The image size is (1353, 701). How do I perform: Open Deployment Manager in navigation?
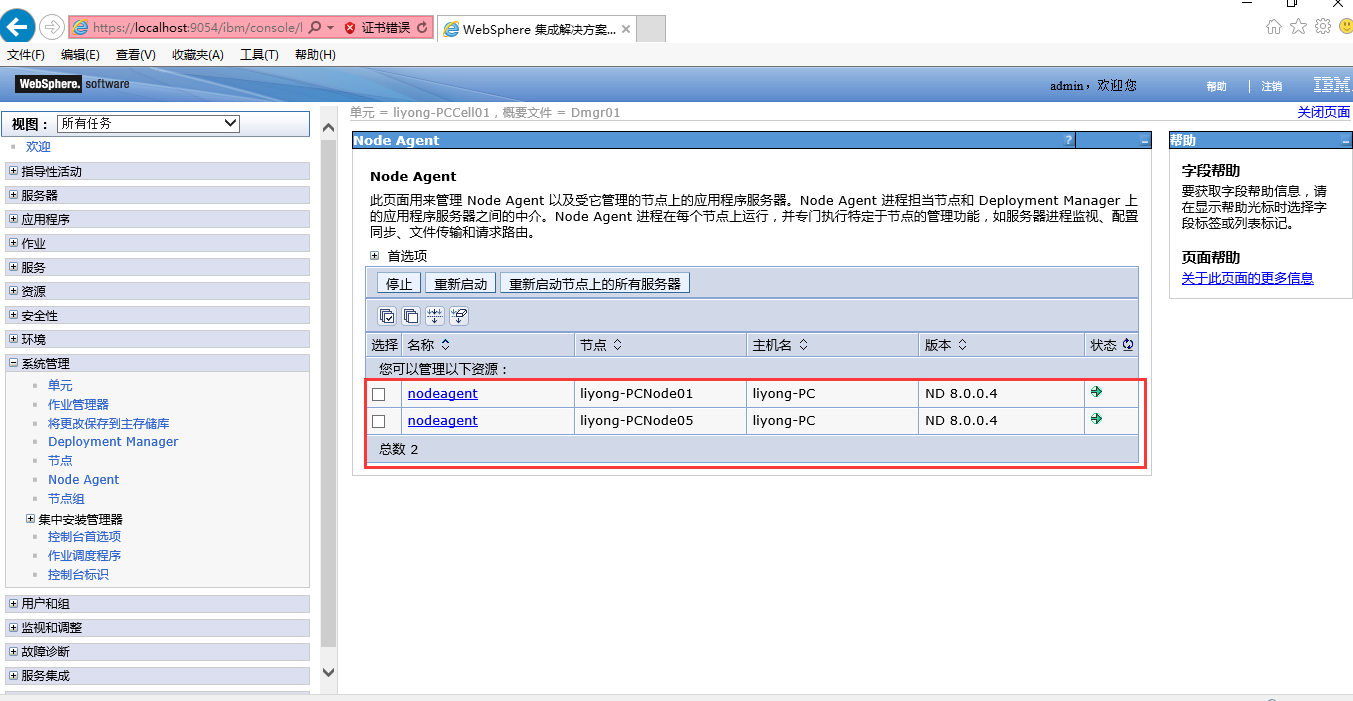click(x=113, y=442)
